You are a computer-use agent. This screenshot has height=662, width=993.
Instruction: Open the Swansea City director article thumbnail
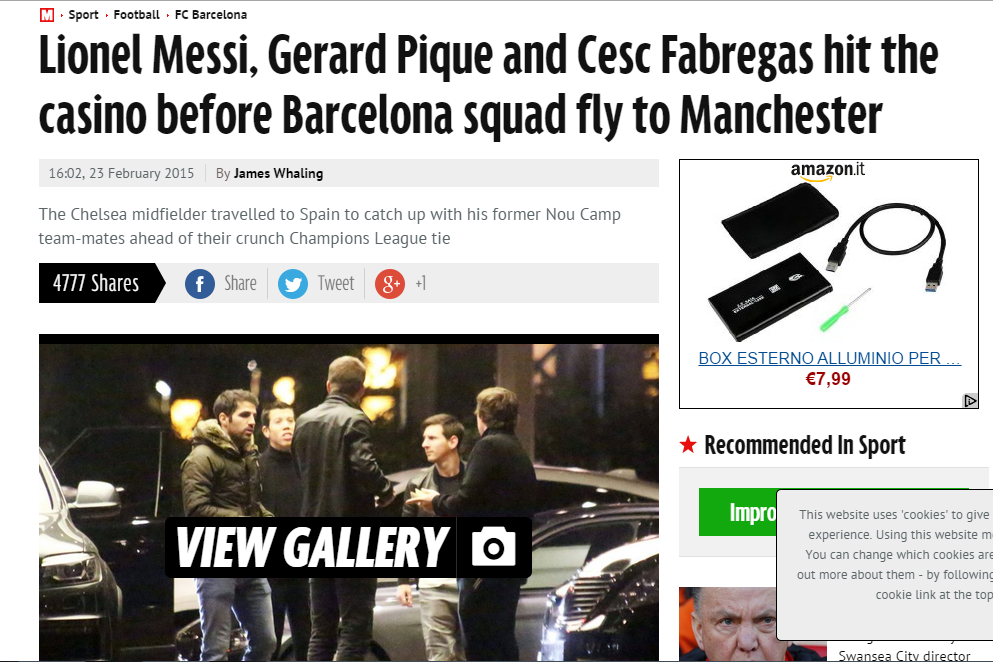[x=728, y=624]
